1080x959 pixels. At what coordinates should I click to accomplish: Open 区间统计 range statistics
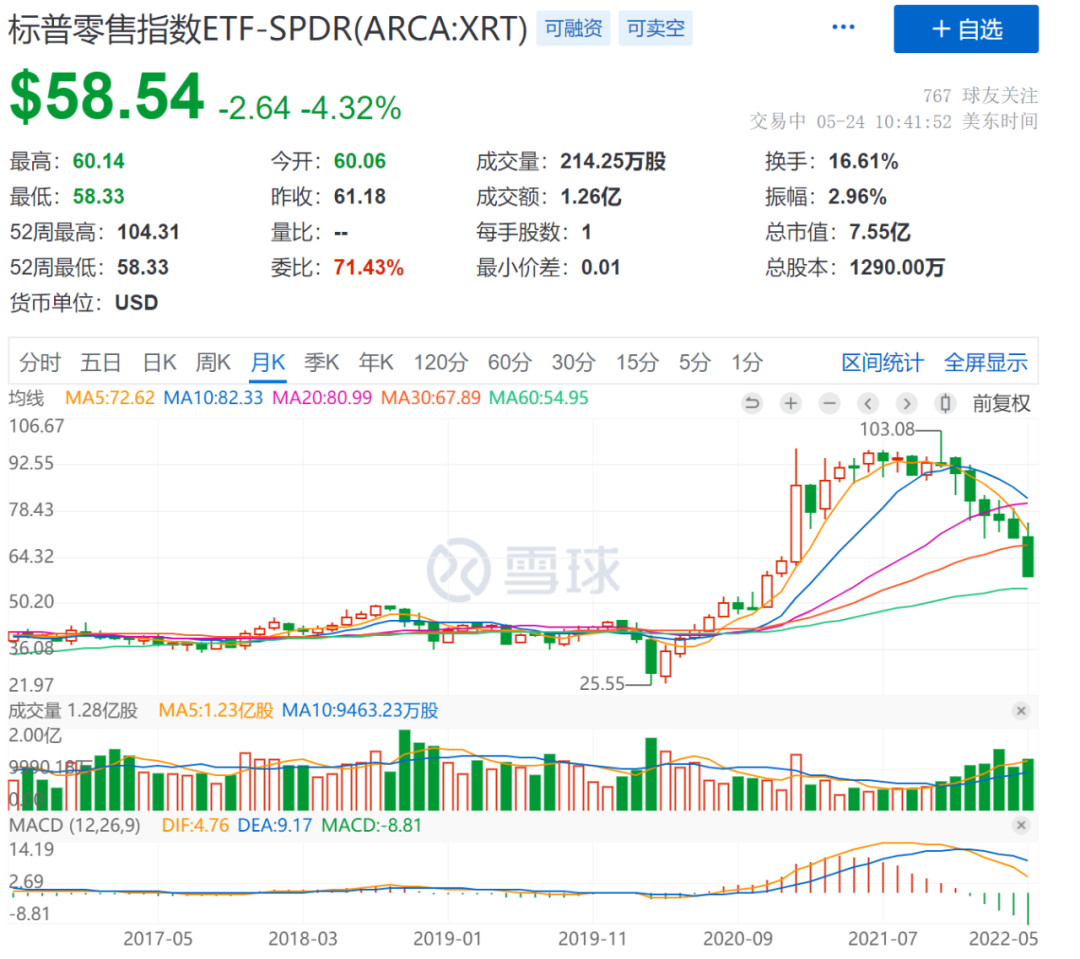pyautogui.click(x=882, y=362)
